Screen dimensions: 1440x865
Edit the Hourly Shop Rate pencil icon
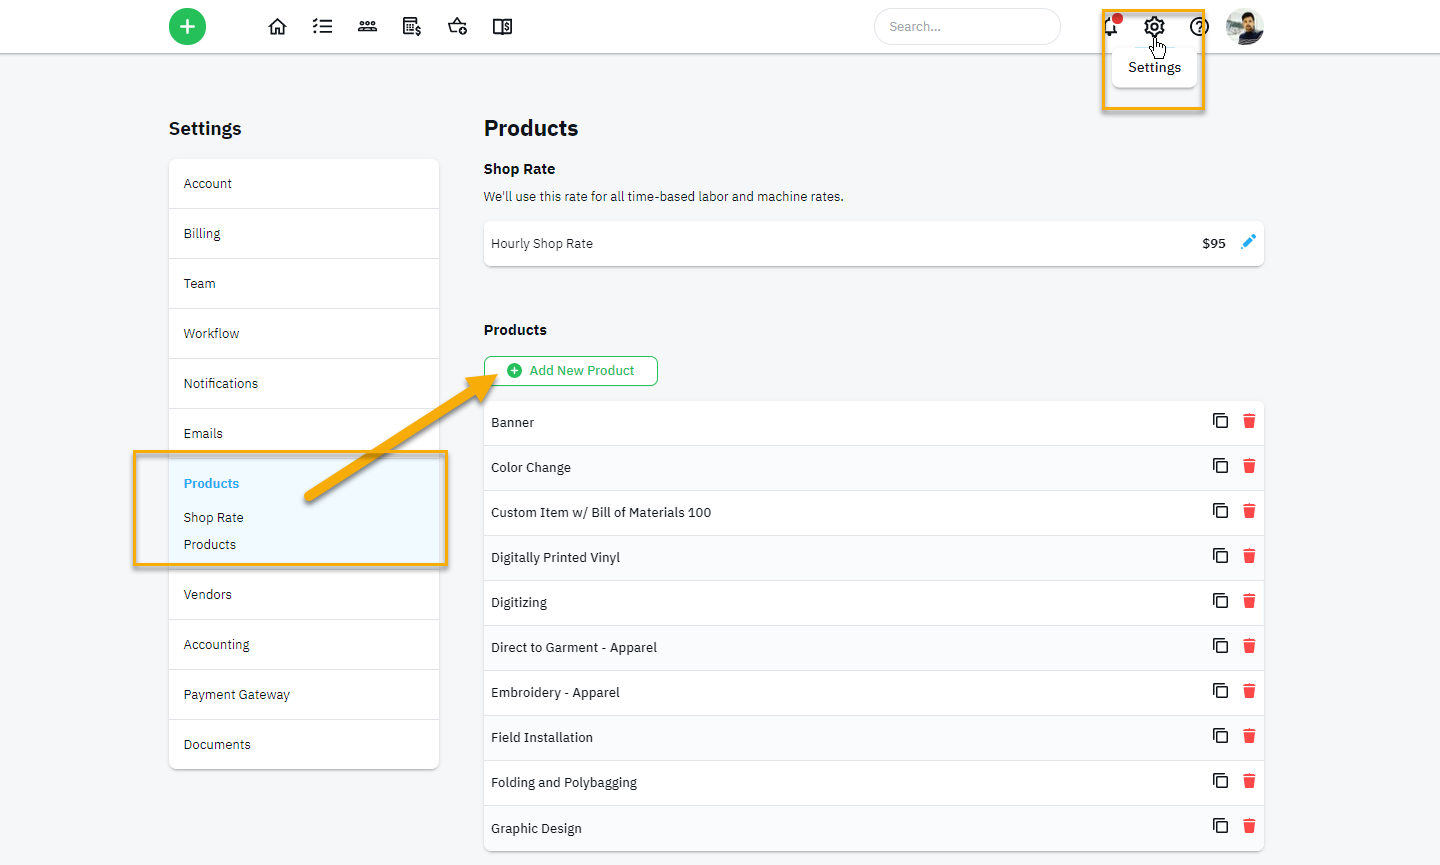pos(1248,242)
